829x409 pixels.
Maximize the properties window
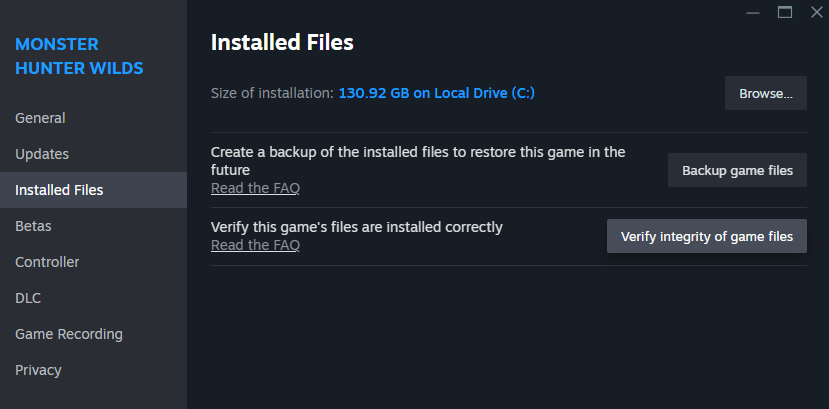(785, 12)
